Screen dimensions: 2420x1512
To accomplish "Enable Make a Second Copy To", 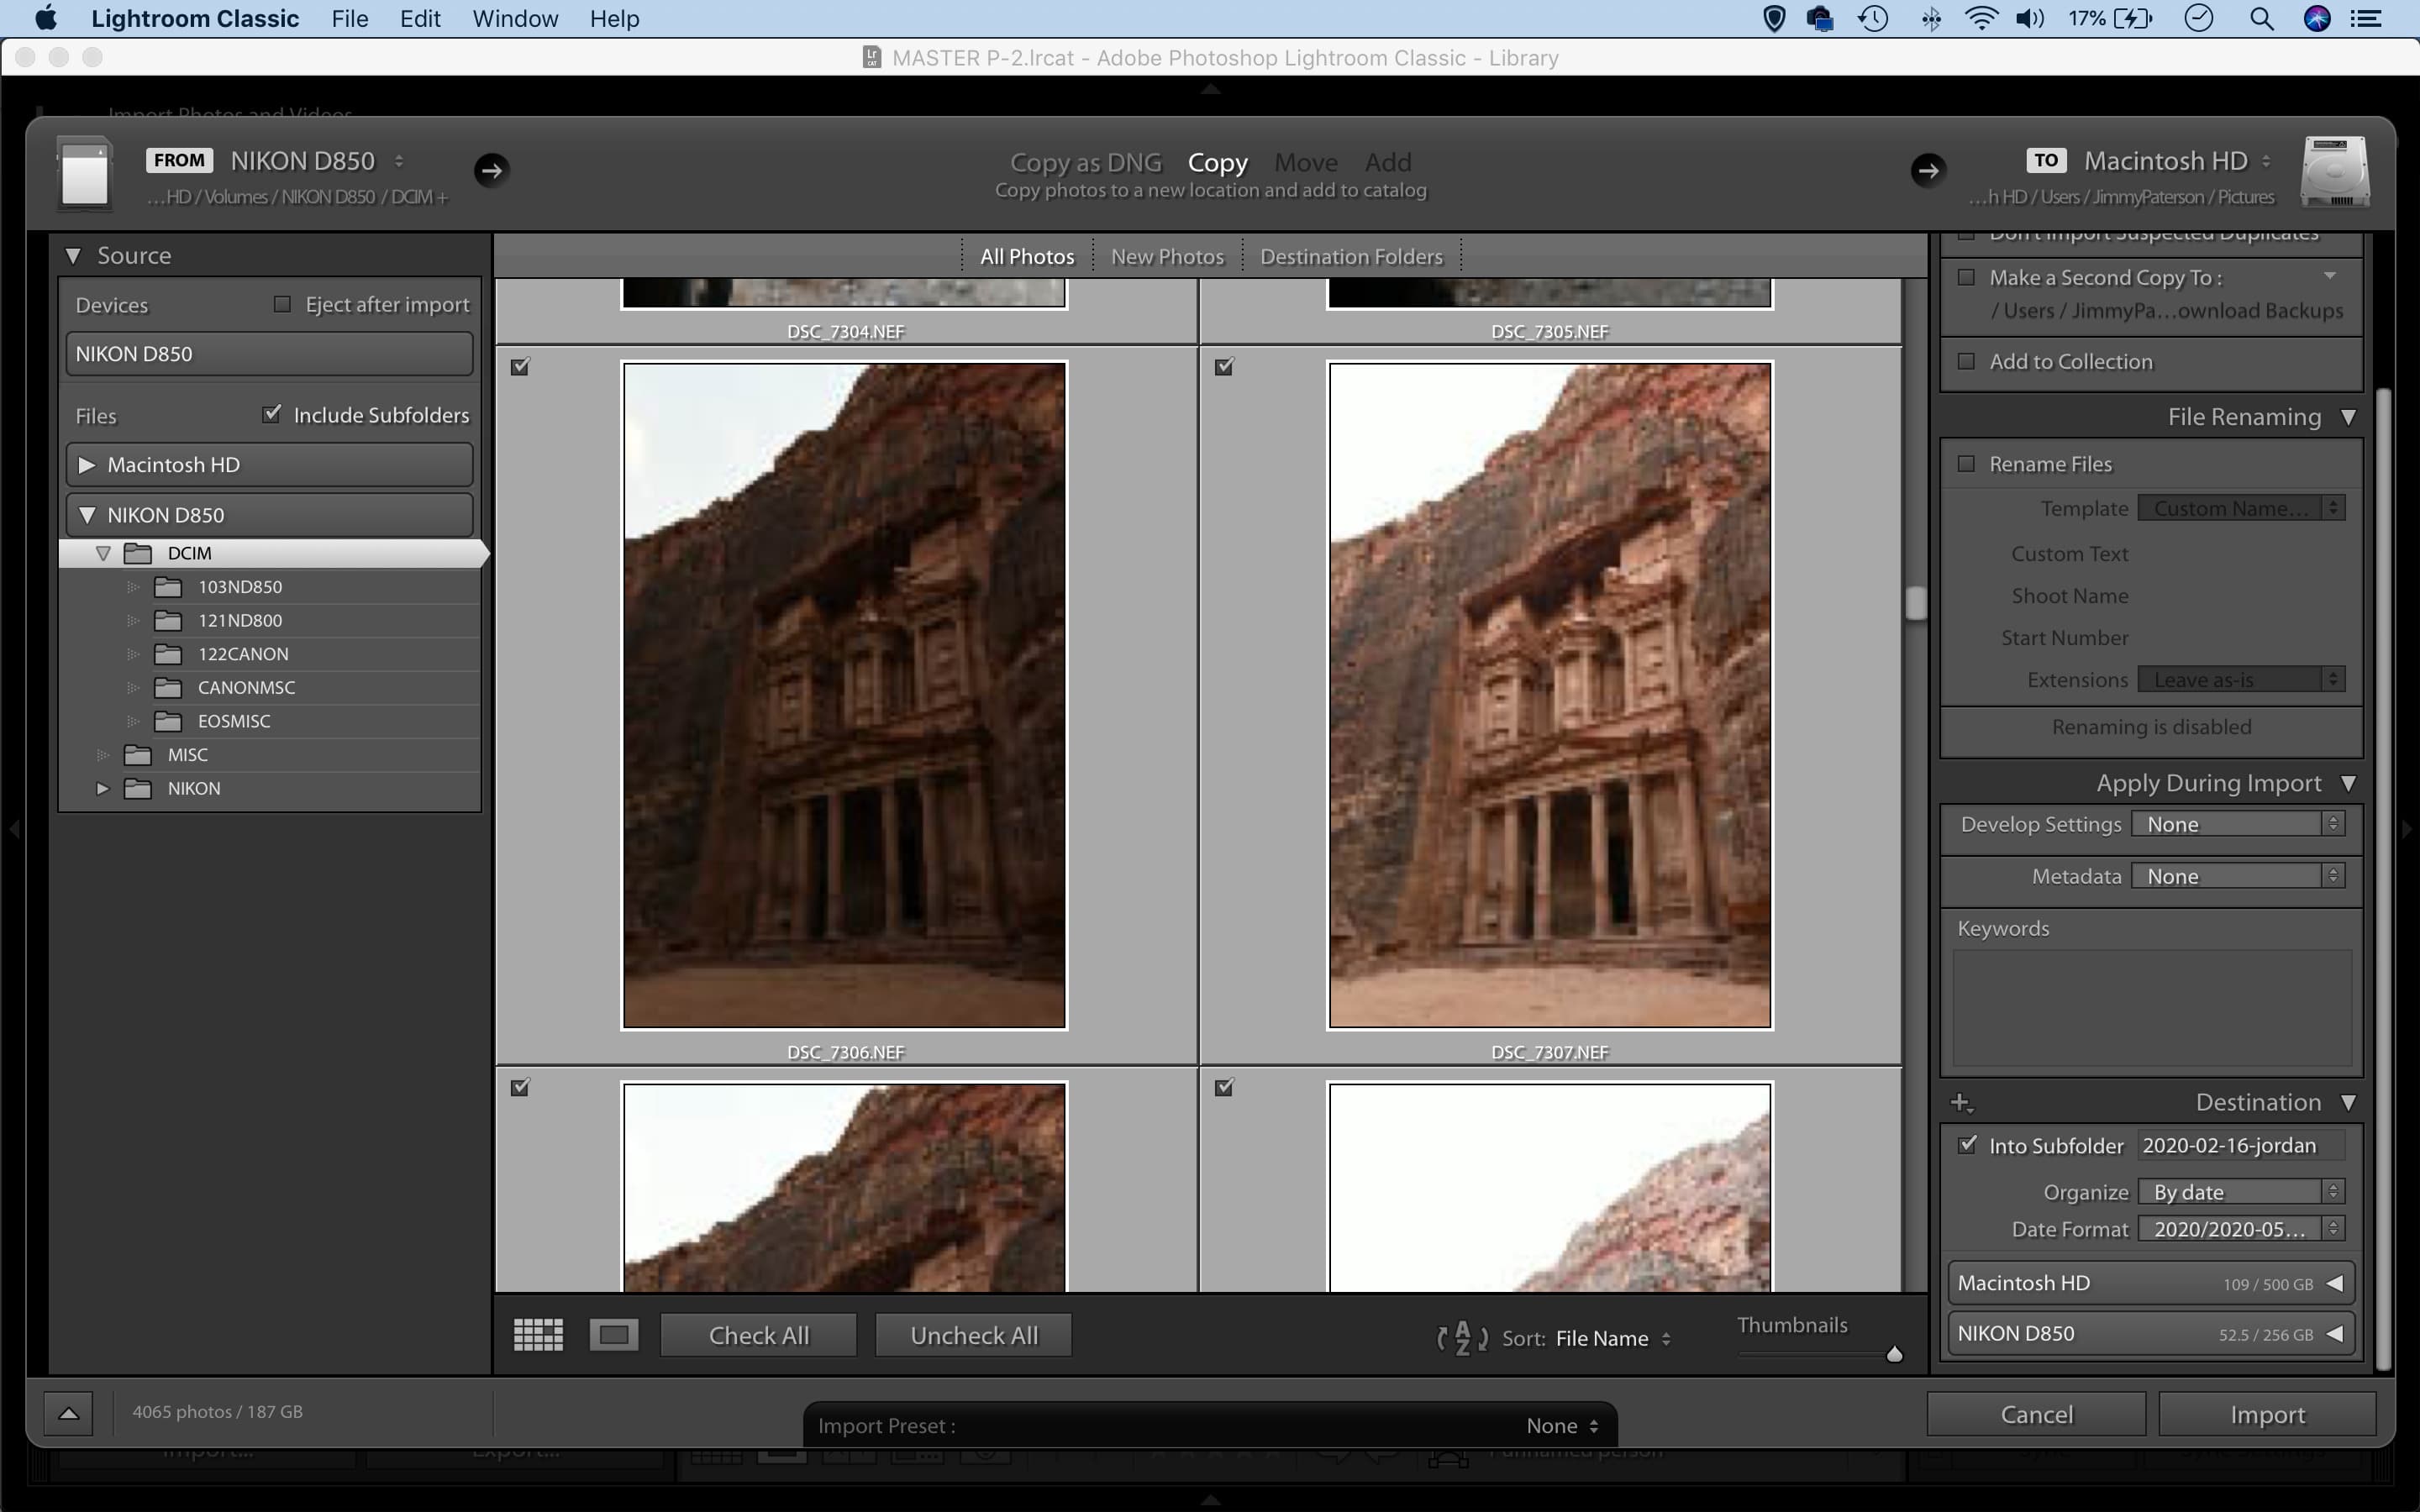I will tap(1966, 277).
